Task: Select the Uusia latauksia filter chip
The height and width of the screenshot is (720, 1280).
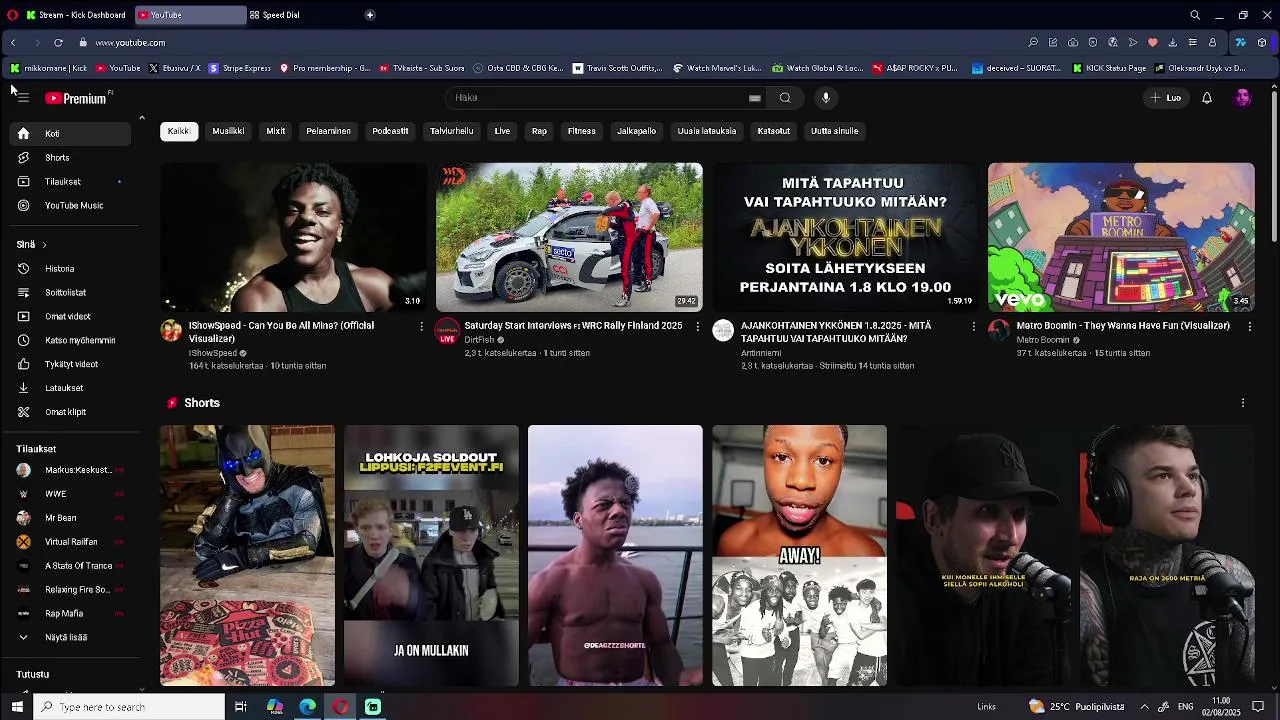Action: point(707,131)
